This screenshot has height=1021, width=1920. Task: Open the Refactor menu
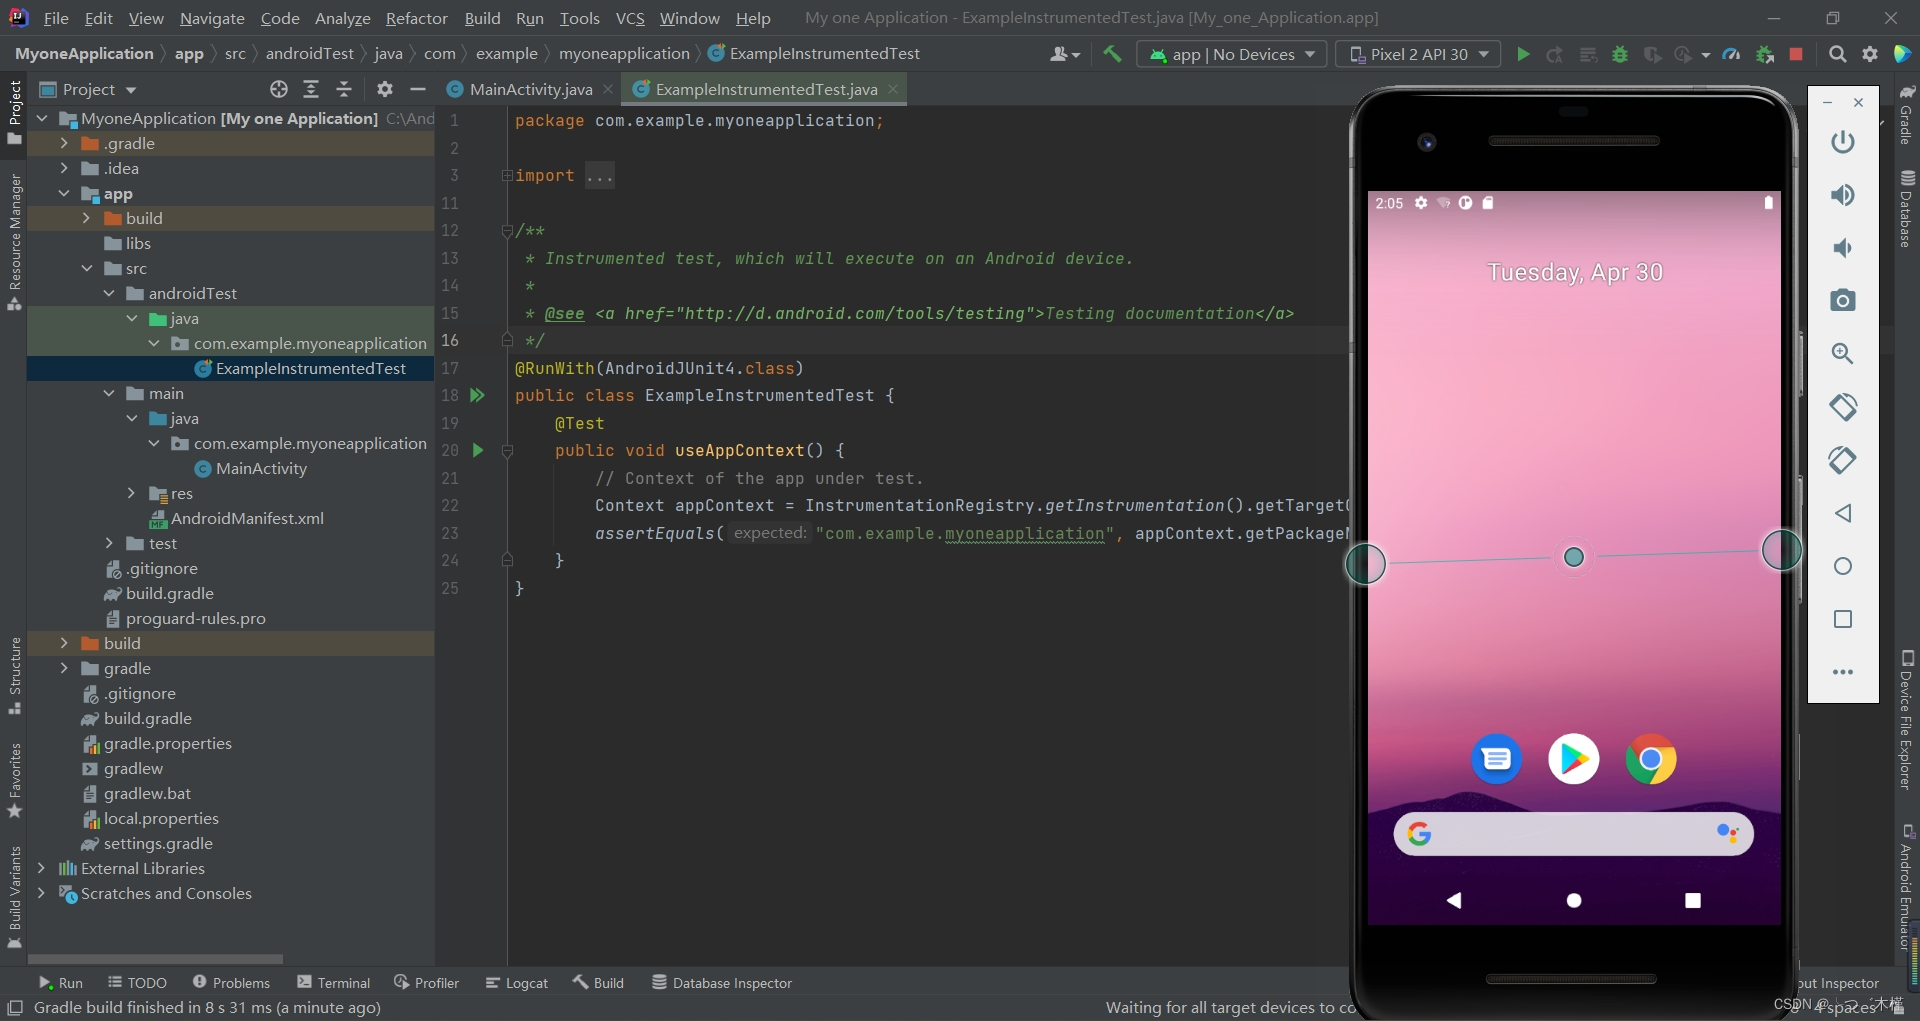coord(417,18)
